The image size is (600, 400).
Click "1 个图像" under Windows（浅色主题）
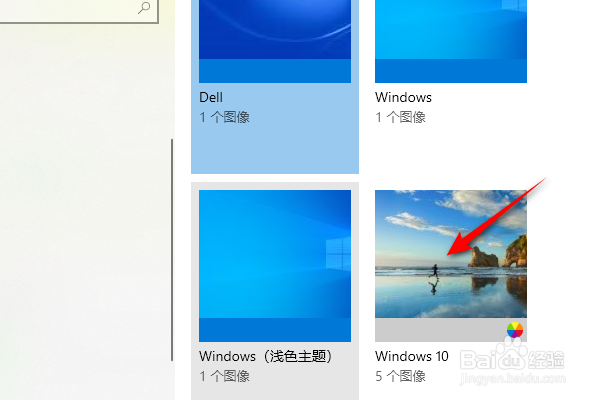point(224,376)
